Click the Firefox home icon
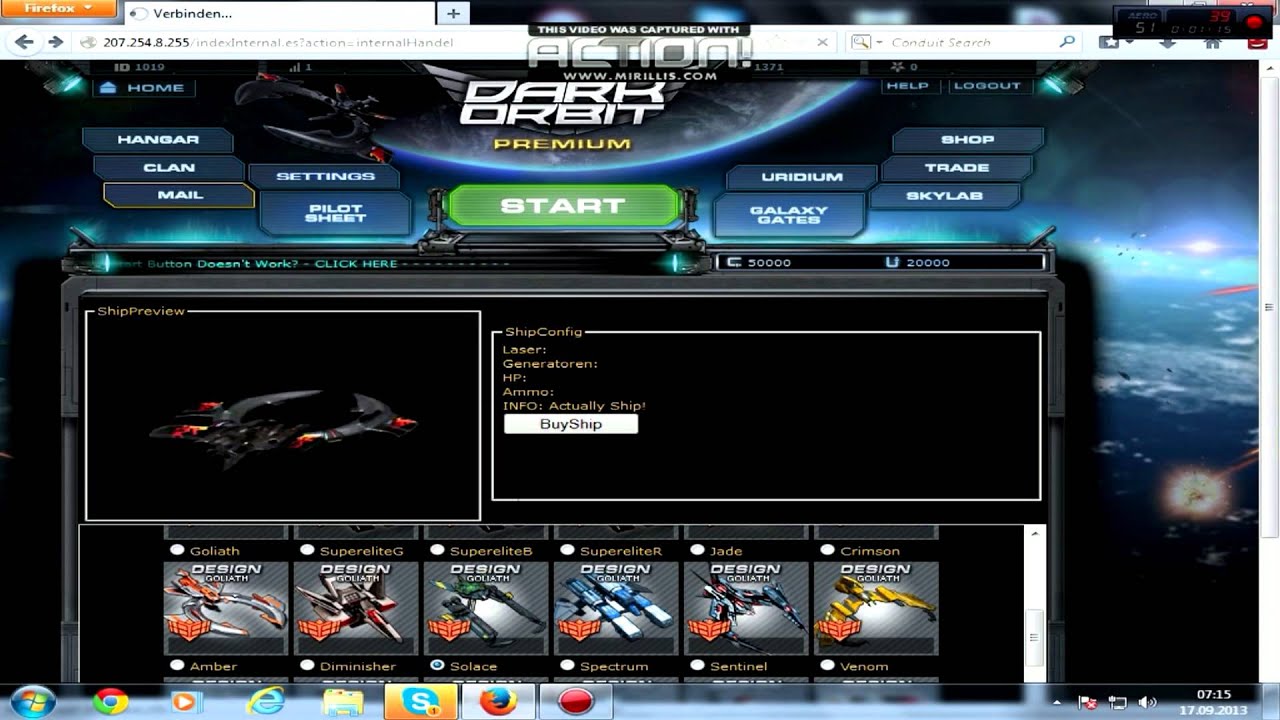This screenshot has height=720, width=1280. coord(1212,43)
